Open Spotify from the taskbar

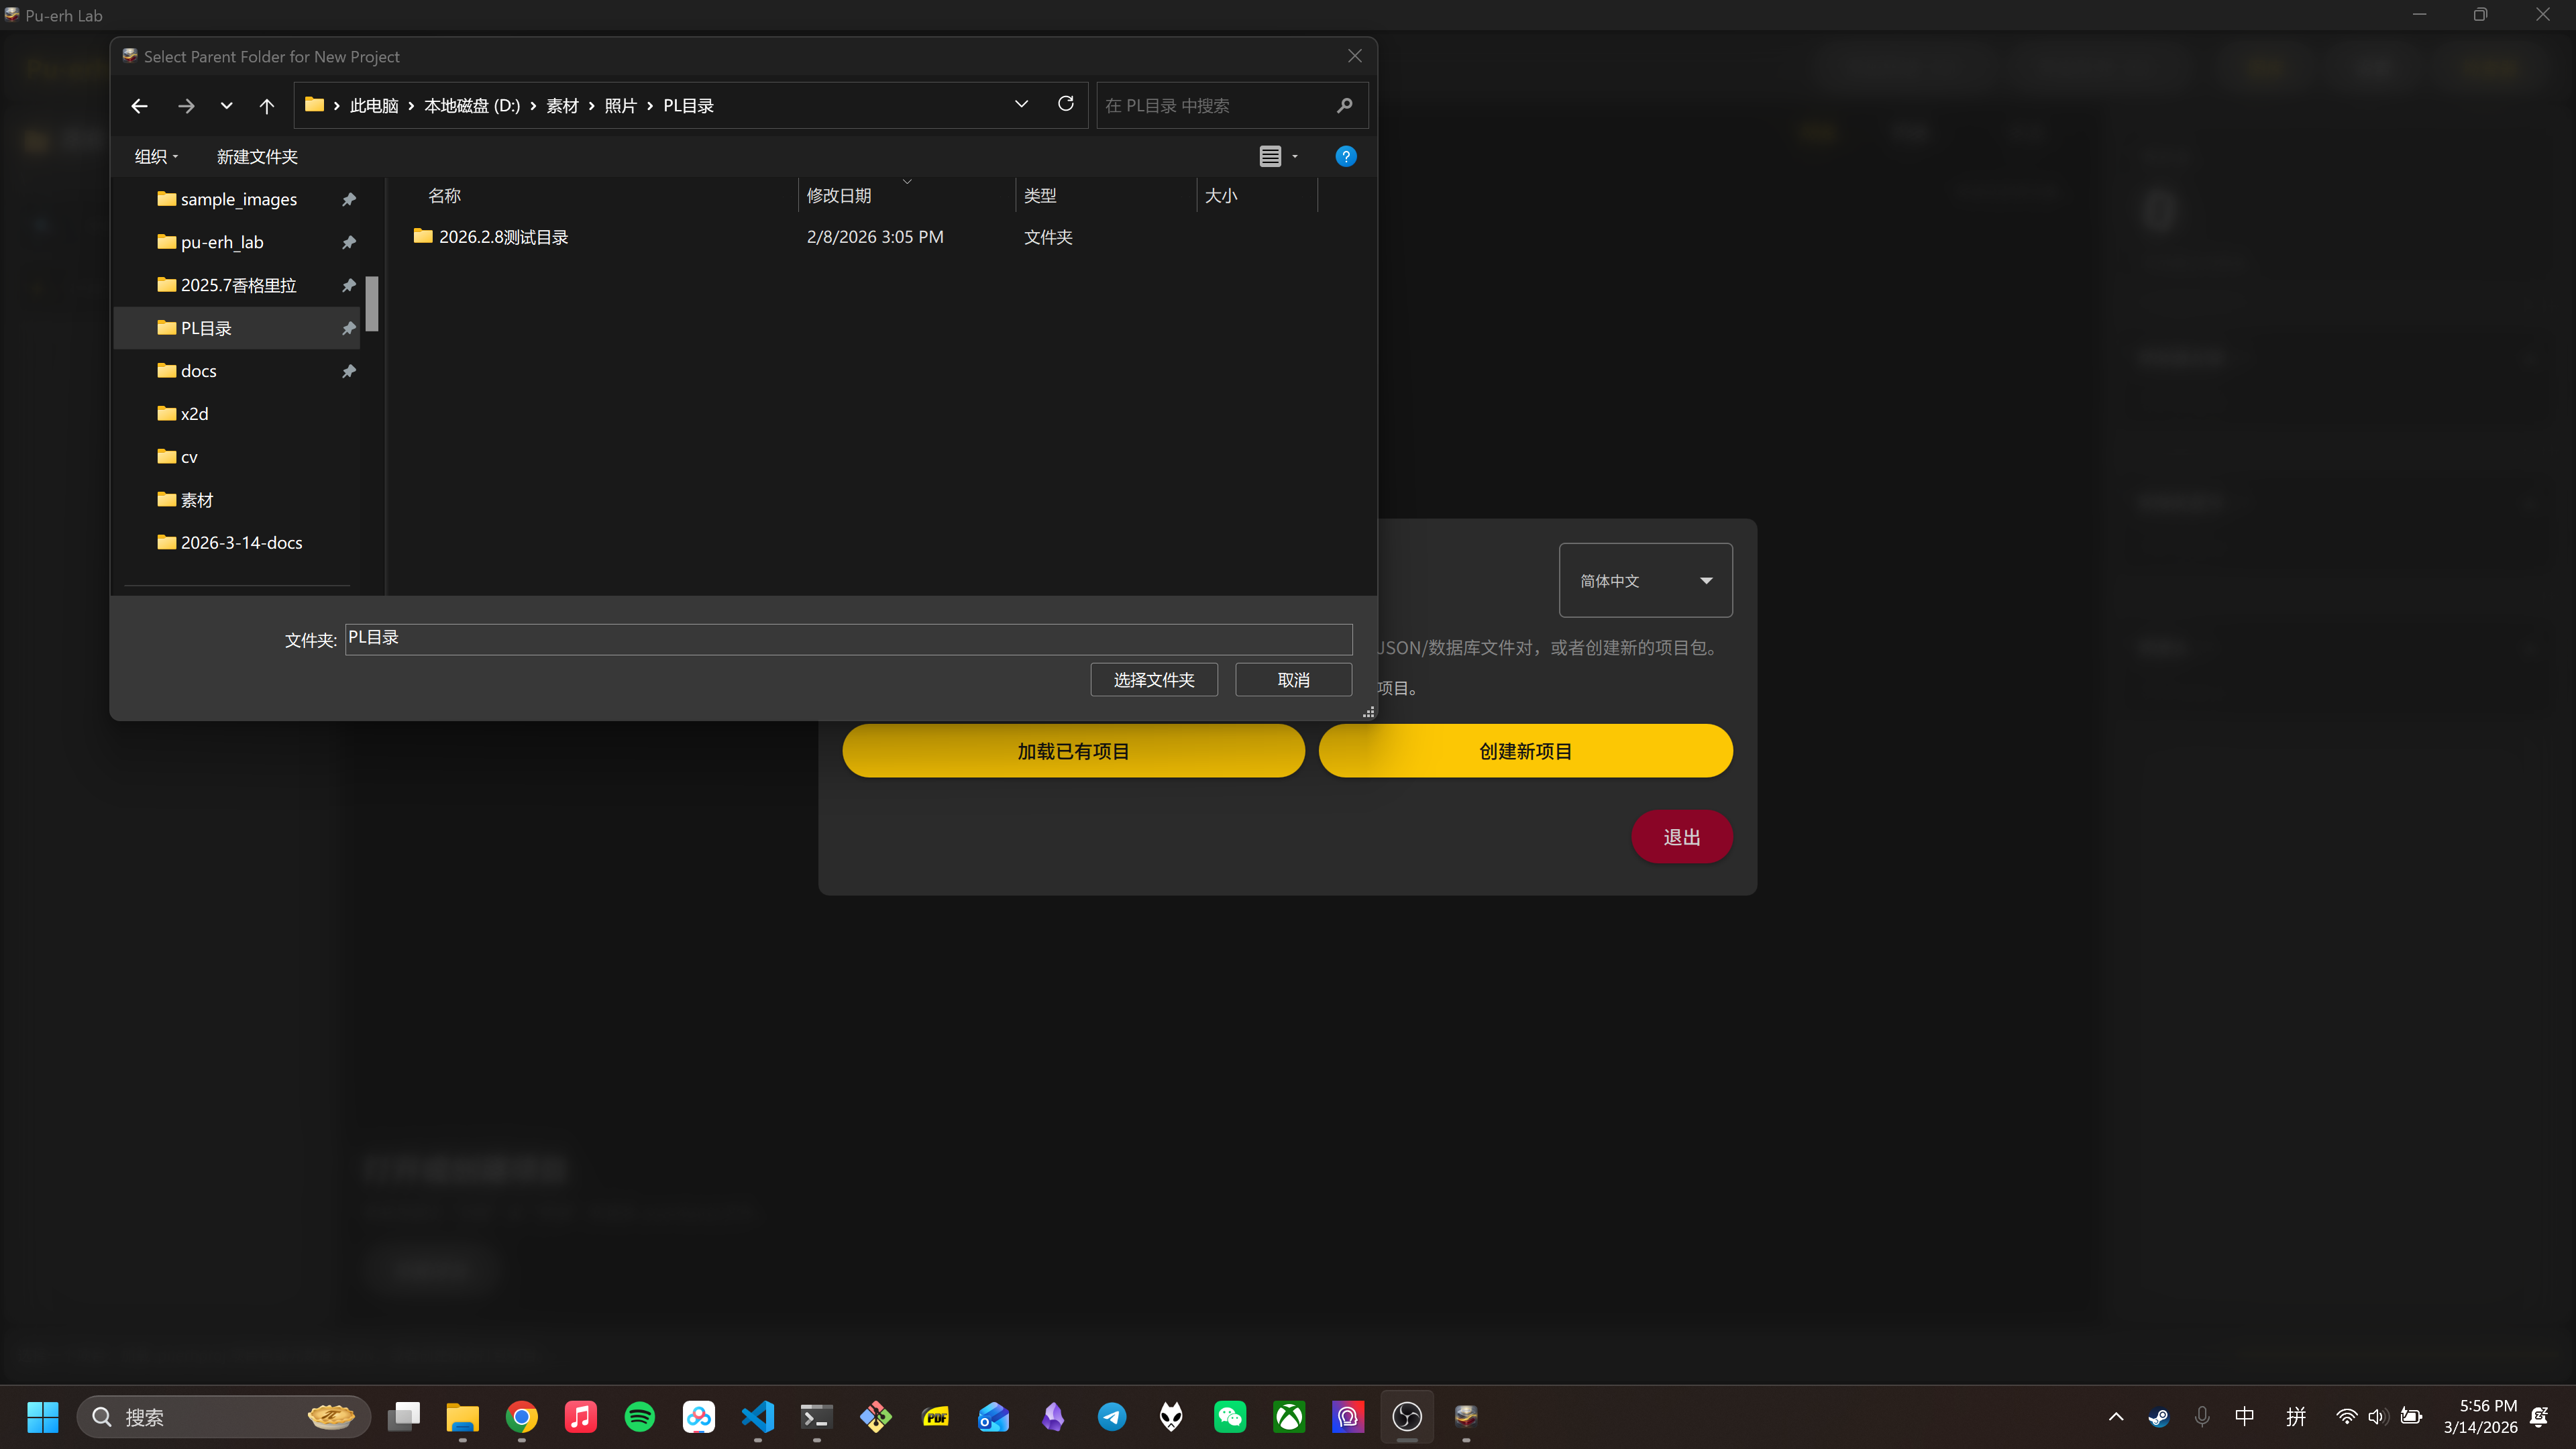pos(639,1416)
